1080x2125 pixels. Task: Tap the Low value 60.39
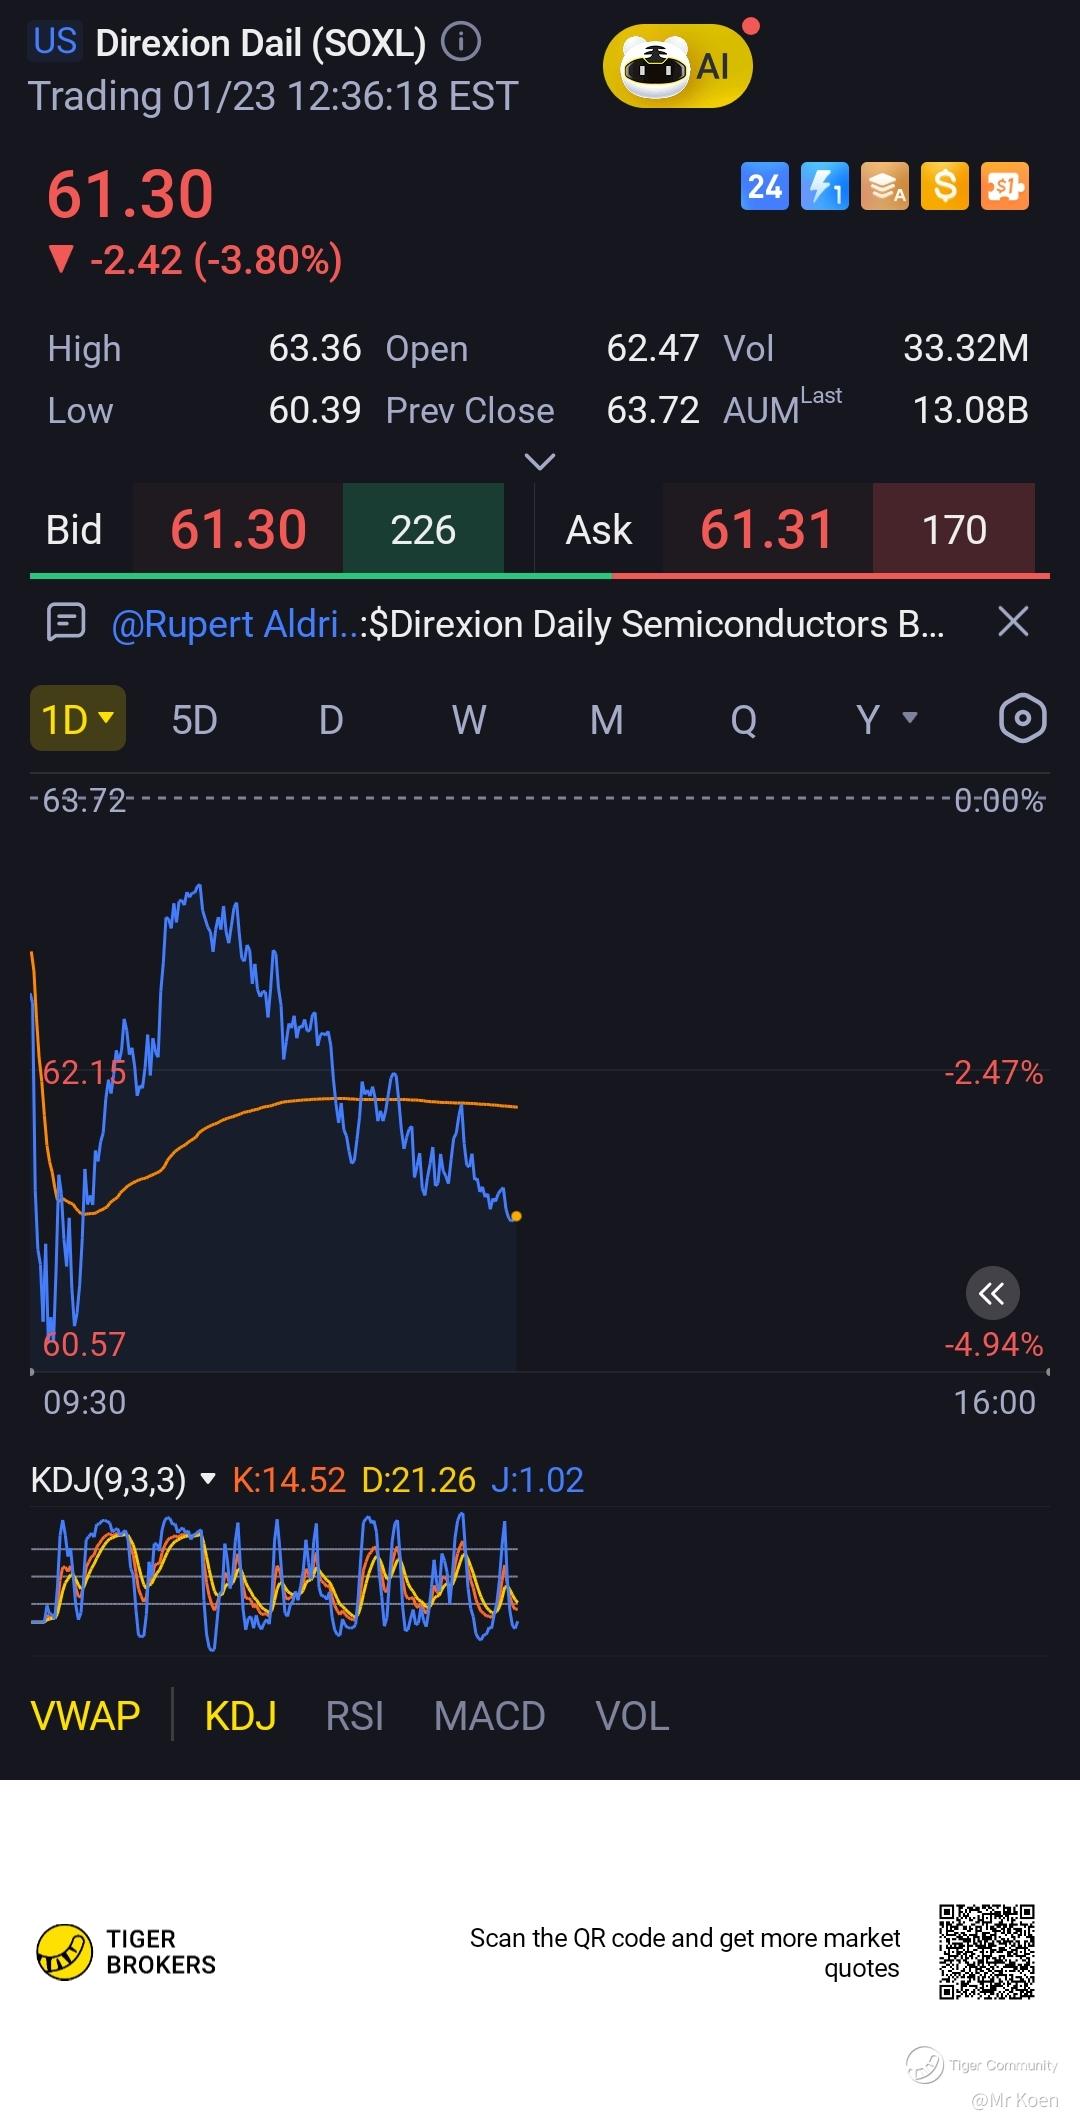314,410
